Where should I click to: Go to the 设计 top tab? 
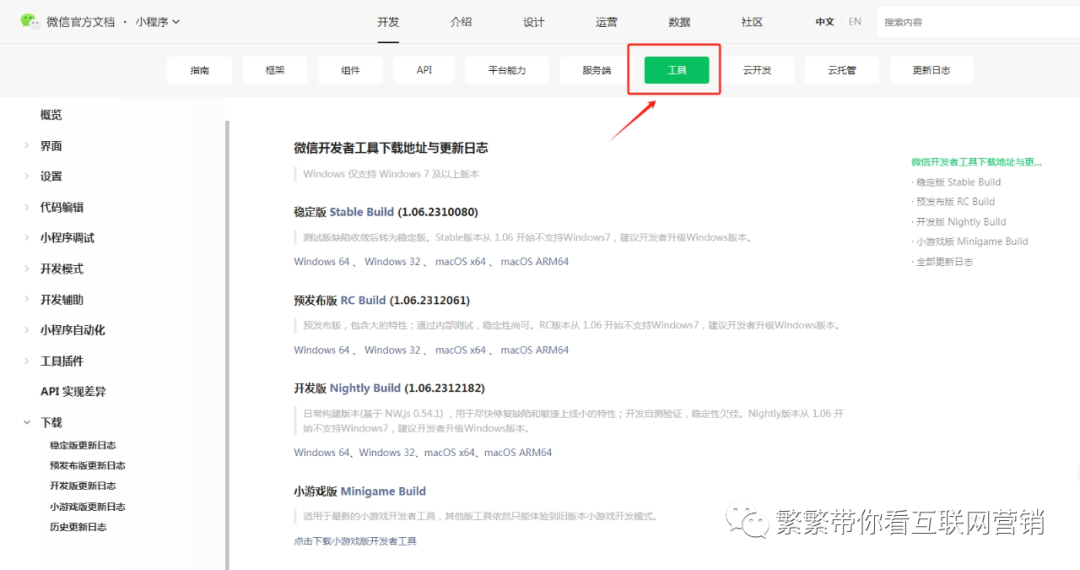point(534,22)
